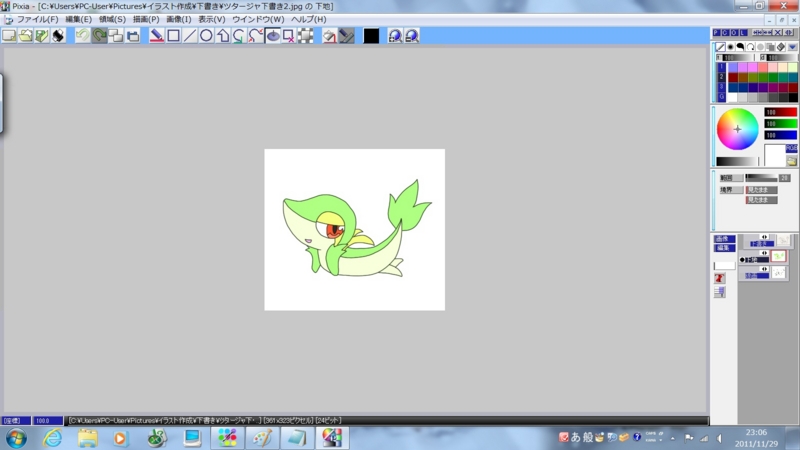Click the select-all region icon
Viewport: 800px width, 450px height.
pyautogui.click(x=306, y=35)
